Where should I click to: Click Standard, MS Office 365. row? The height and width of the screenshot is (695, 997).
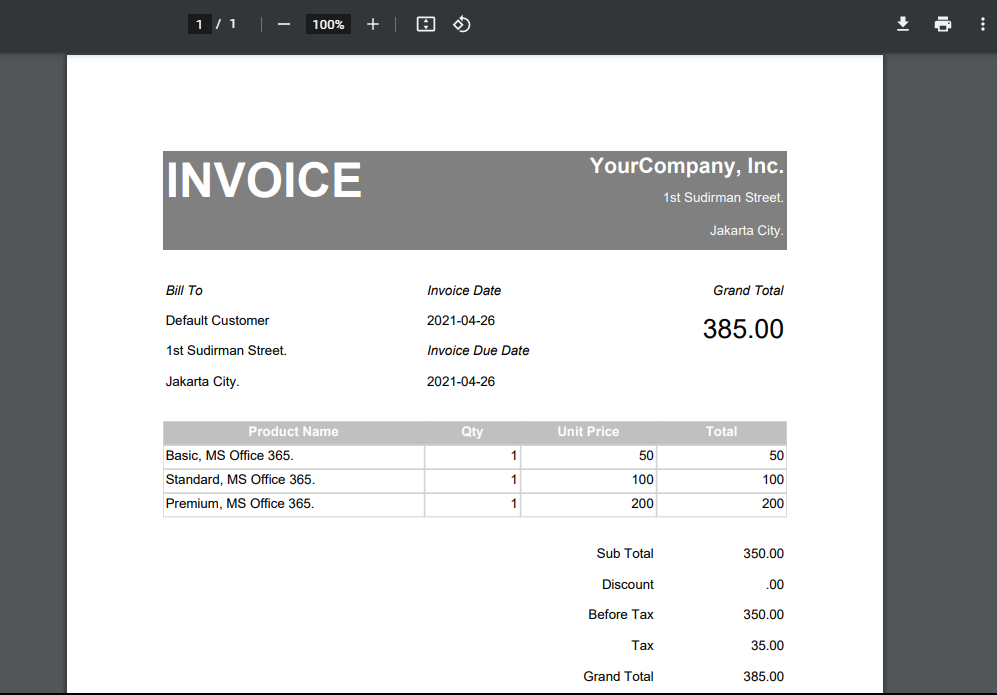[474, 480]
